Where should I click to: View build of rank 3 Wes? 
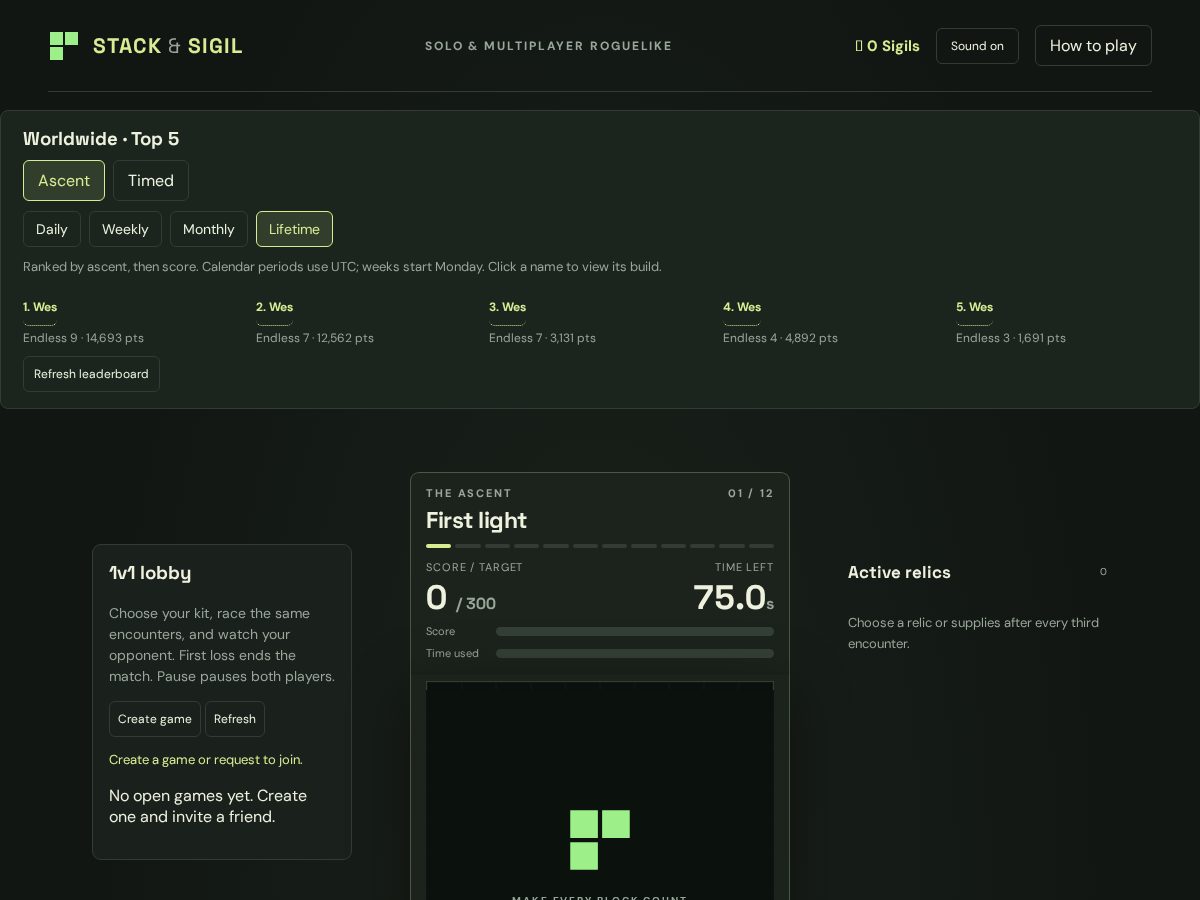pos(507,307)
